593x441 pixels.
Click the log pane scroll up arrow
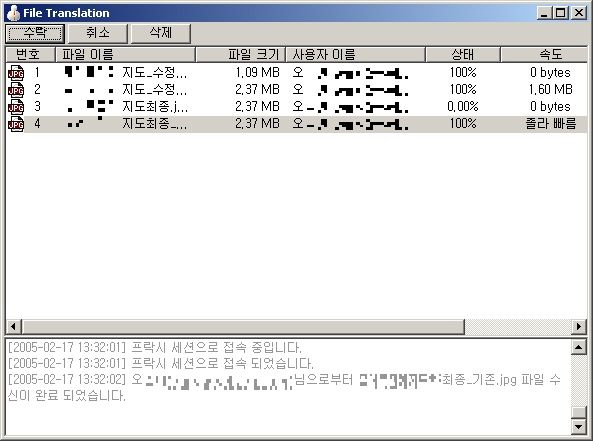[579, 347]
